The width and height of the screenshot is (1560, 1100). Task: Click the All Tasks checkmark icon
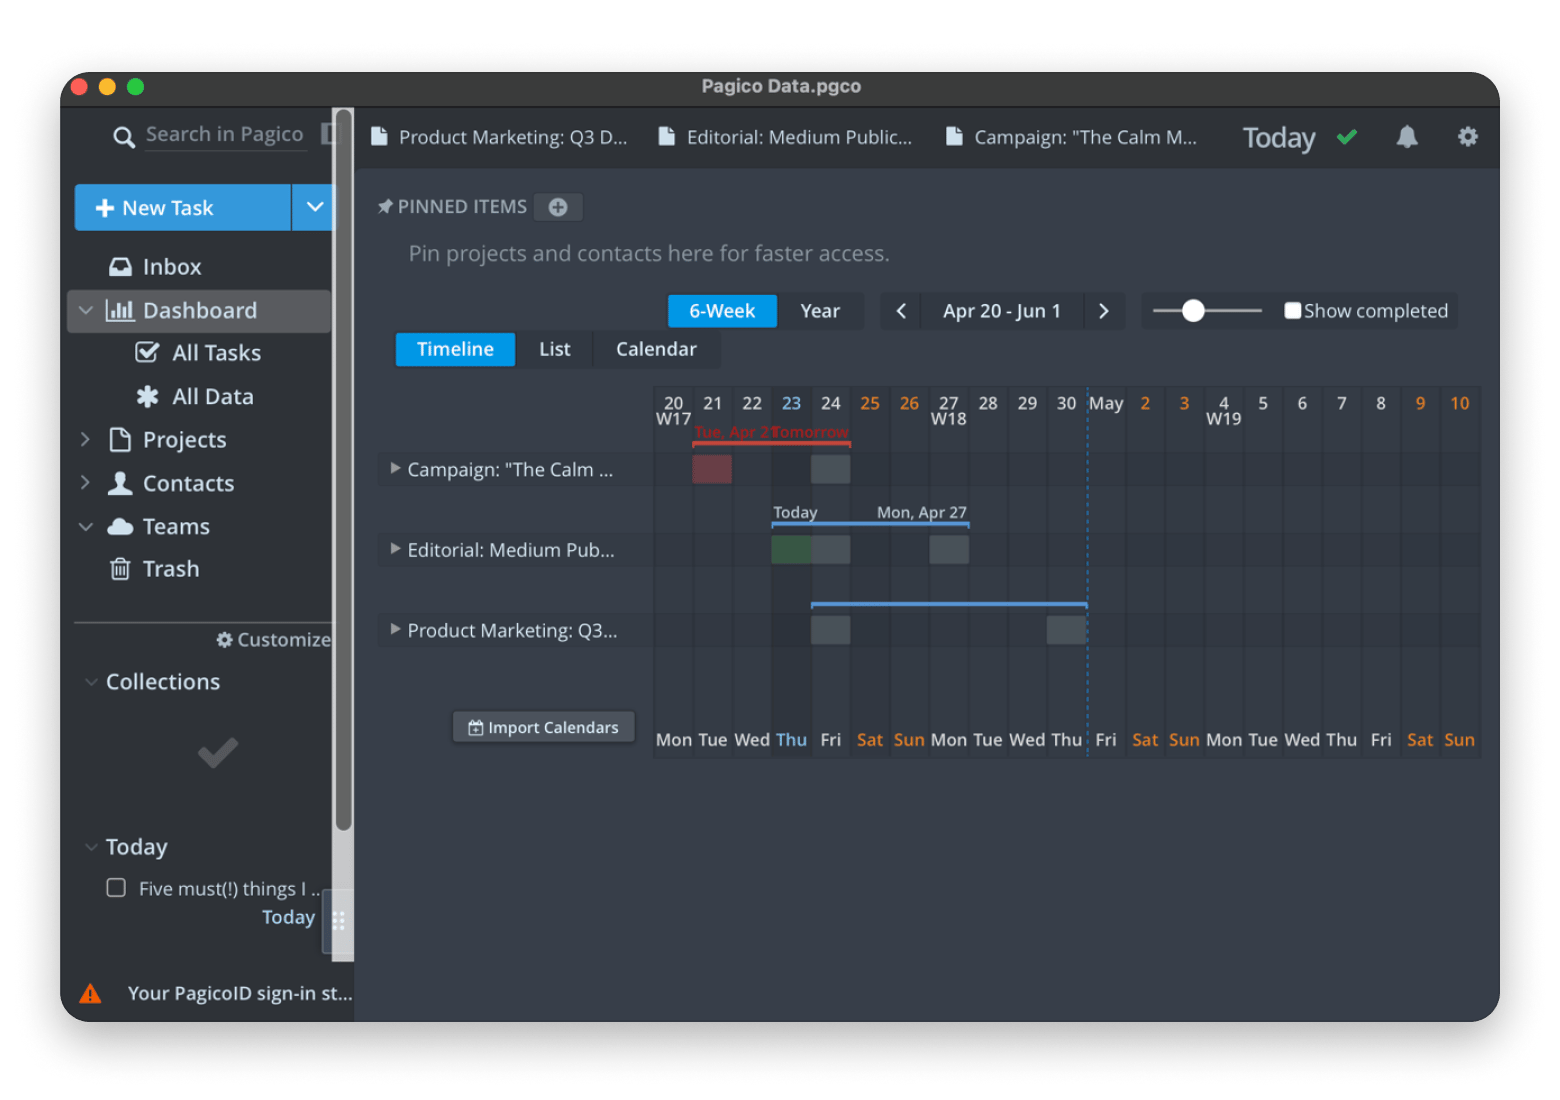click(x=147, y=352)
